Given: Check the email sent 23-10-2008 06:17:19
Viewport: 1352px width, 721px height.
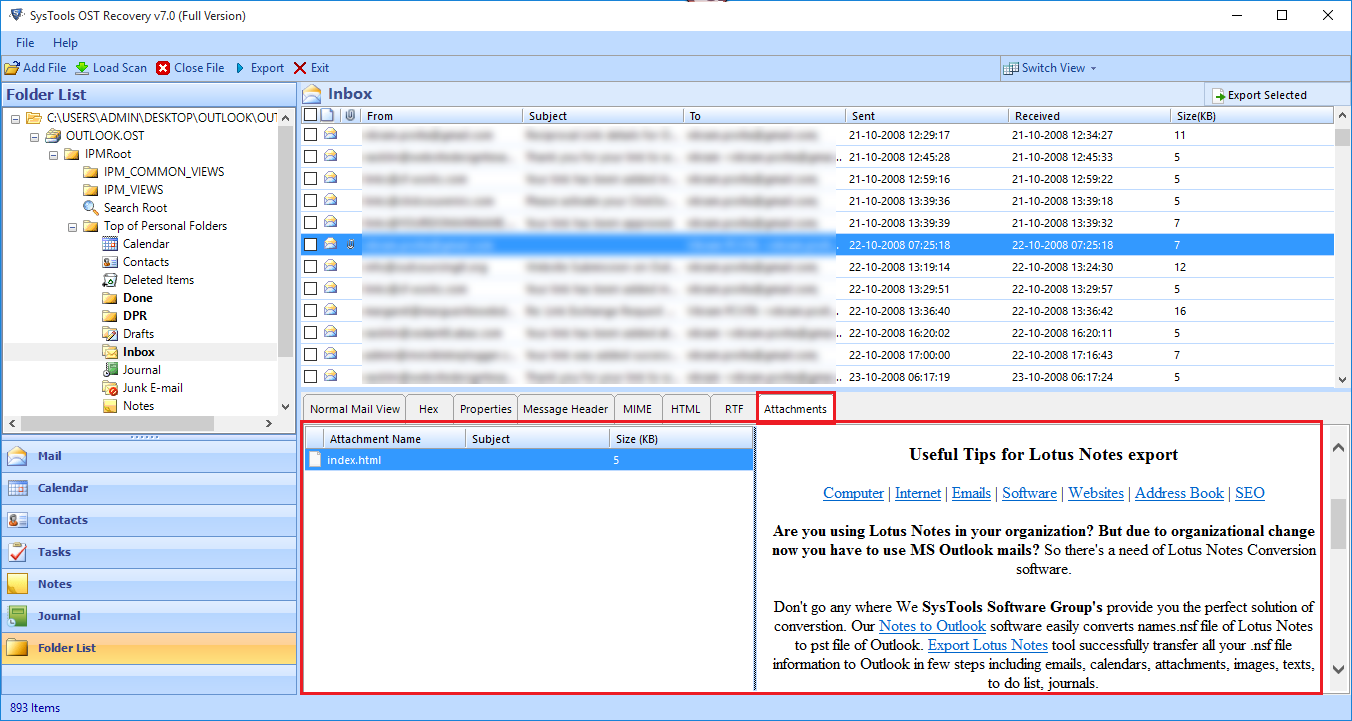Looking at the screenshot, I should 311,377.
